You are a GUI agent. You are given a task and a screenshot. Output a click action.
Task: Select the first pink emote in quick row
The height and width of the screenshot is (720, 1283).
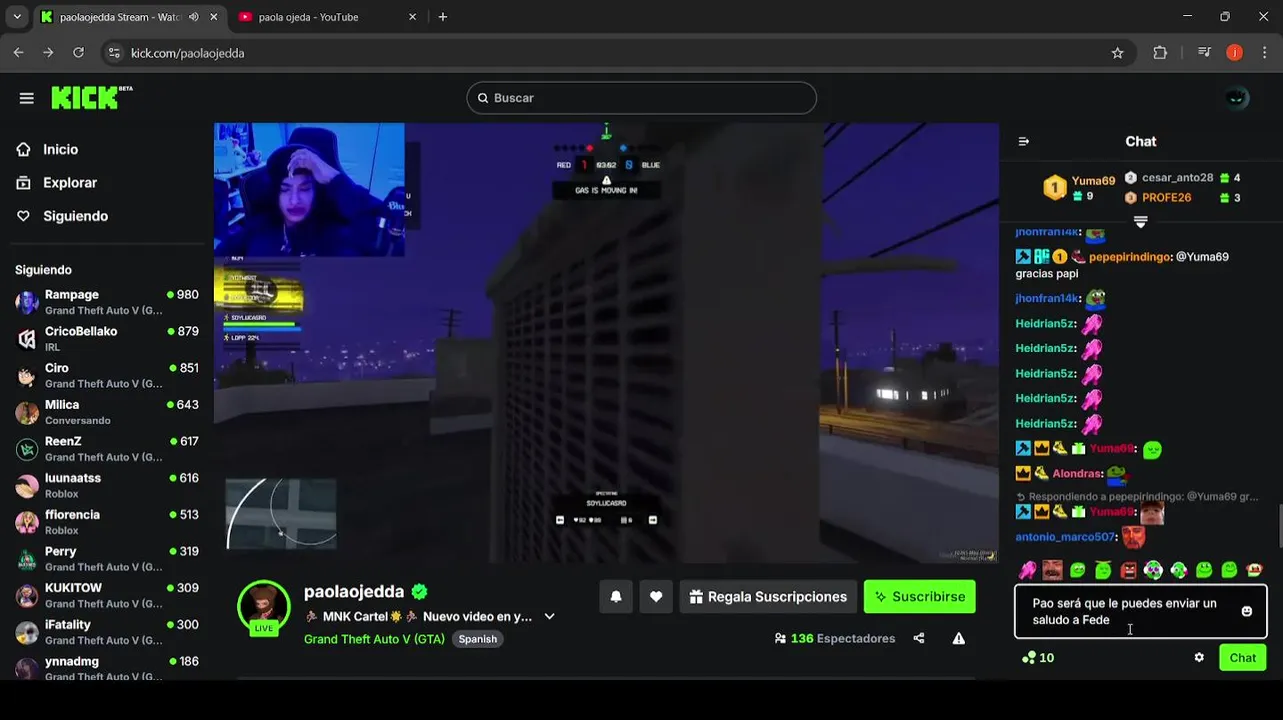click(1027, 570)
